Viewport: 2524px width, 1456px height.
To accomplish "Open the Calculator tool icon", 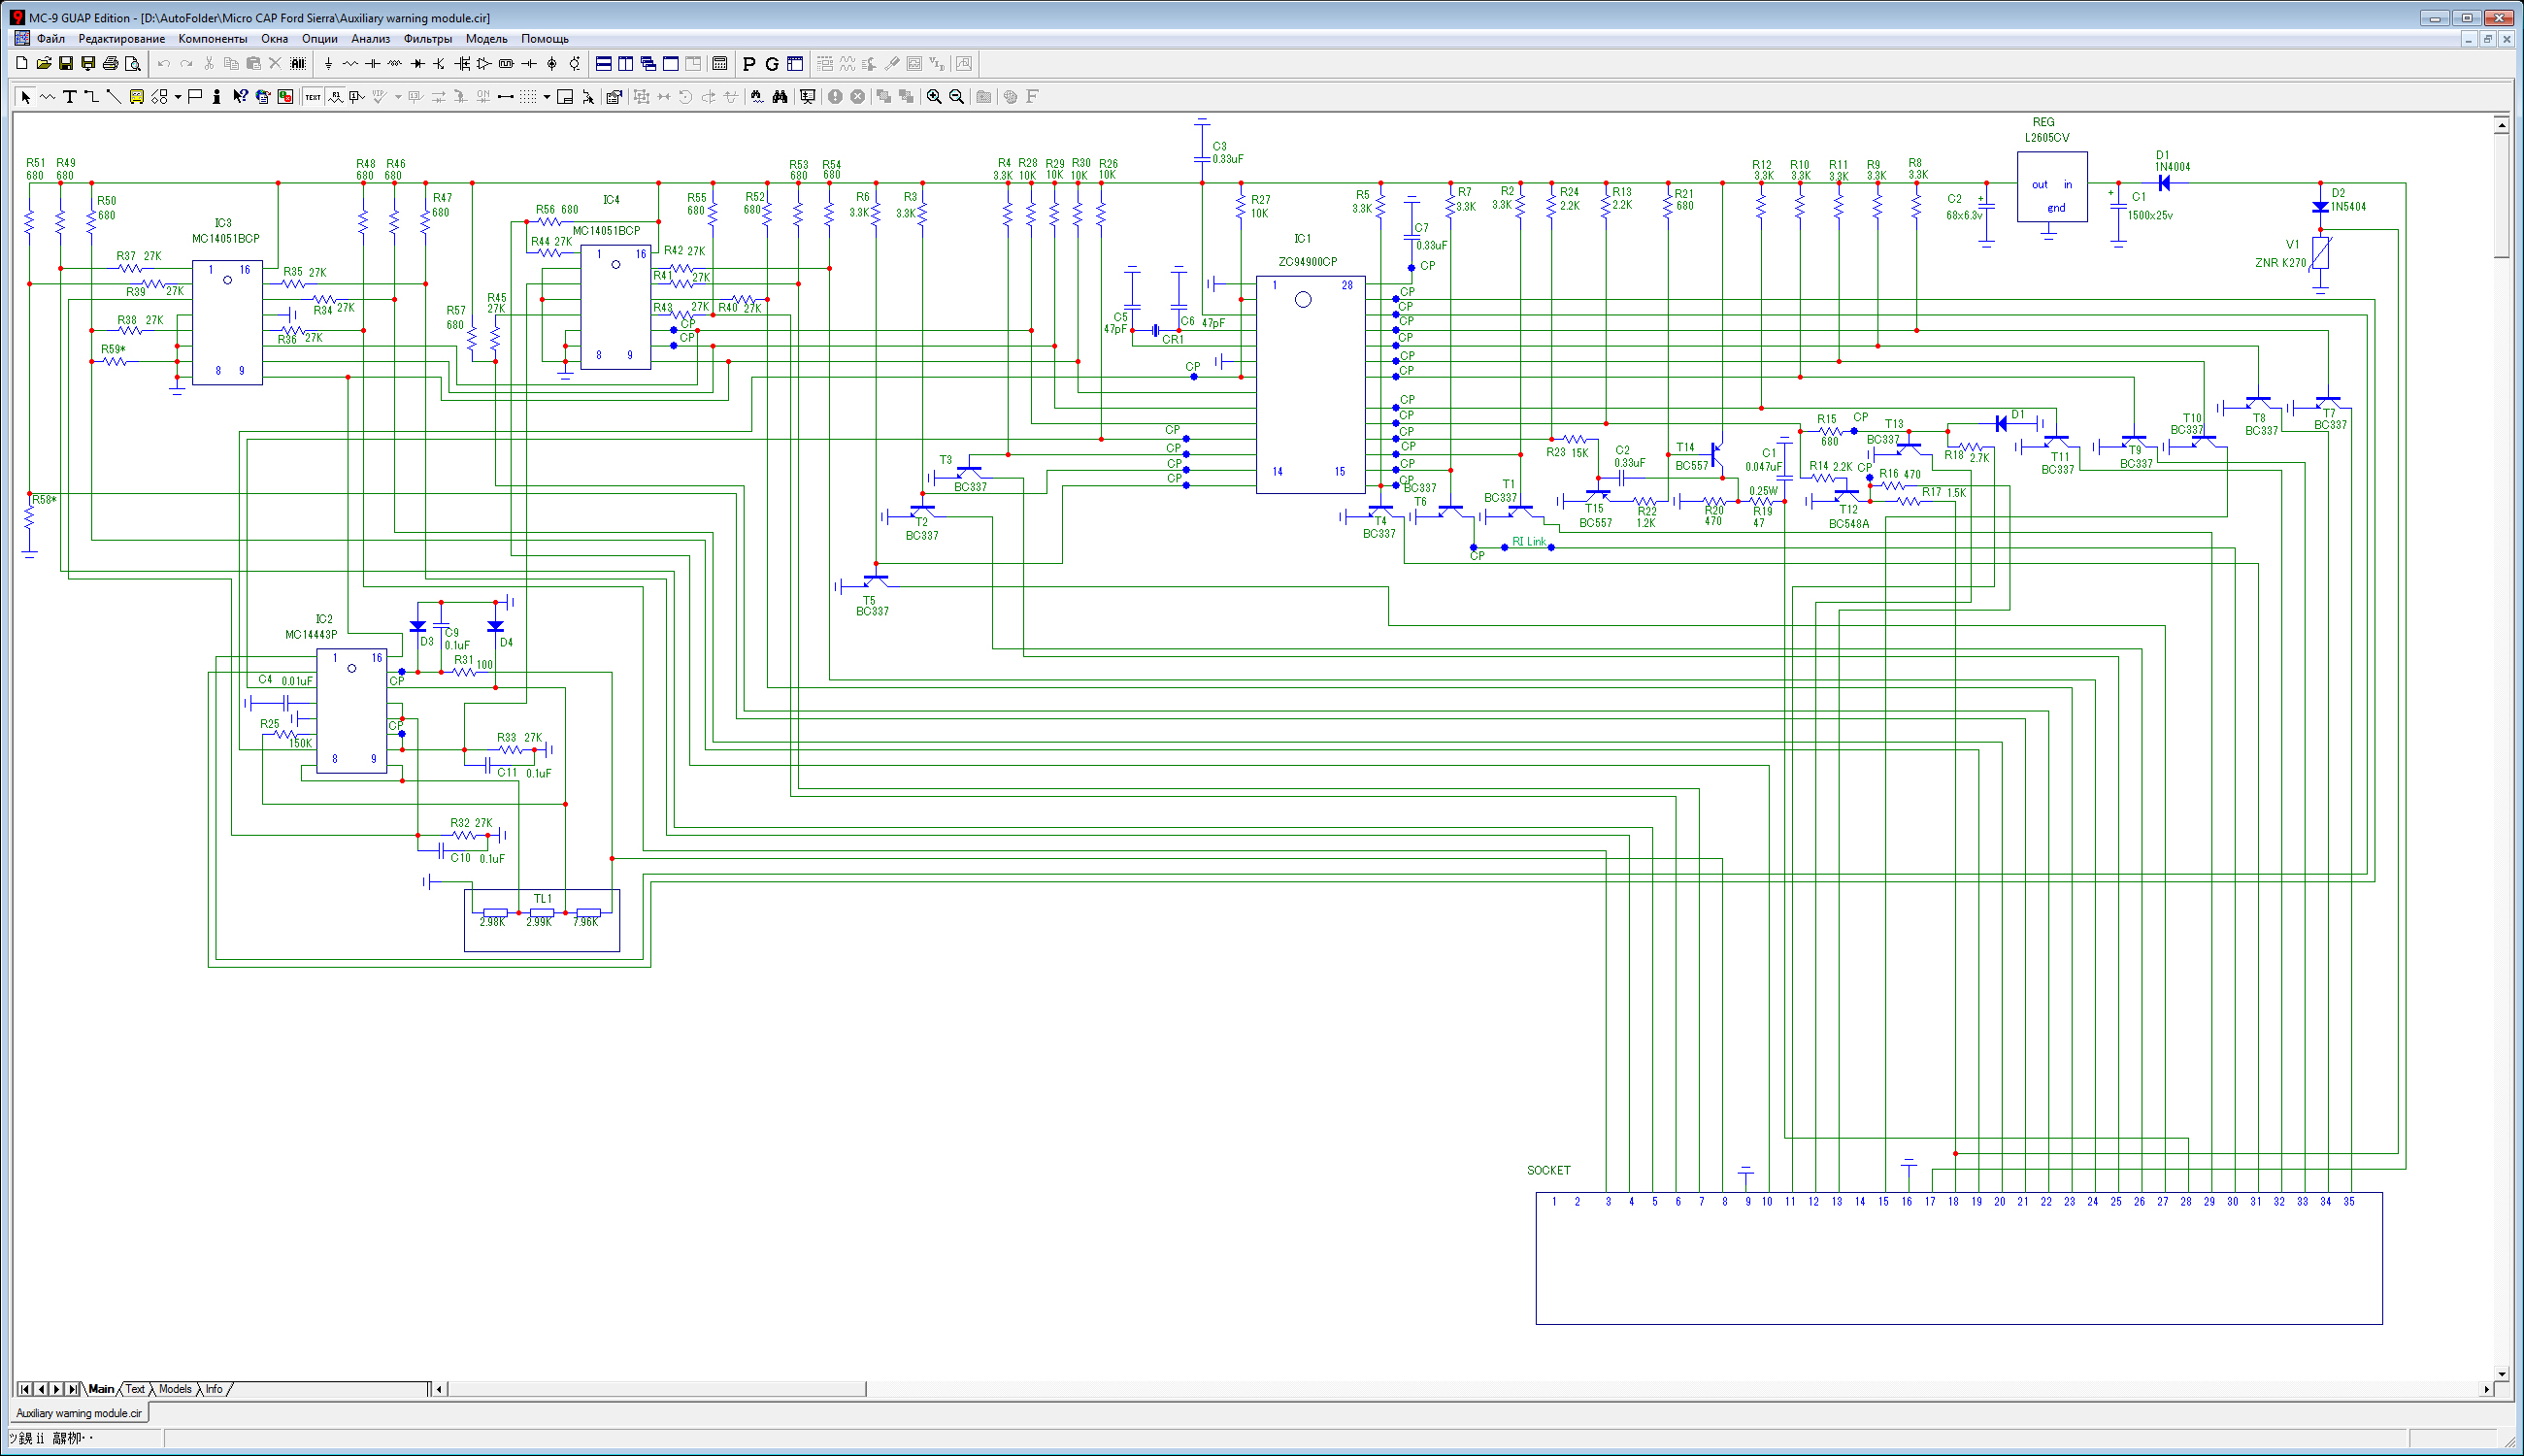I will click(720, 64).
